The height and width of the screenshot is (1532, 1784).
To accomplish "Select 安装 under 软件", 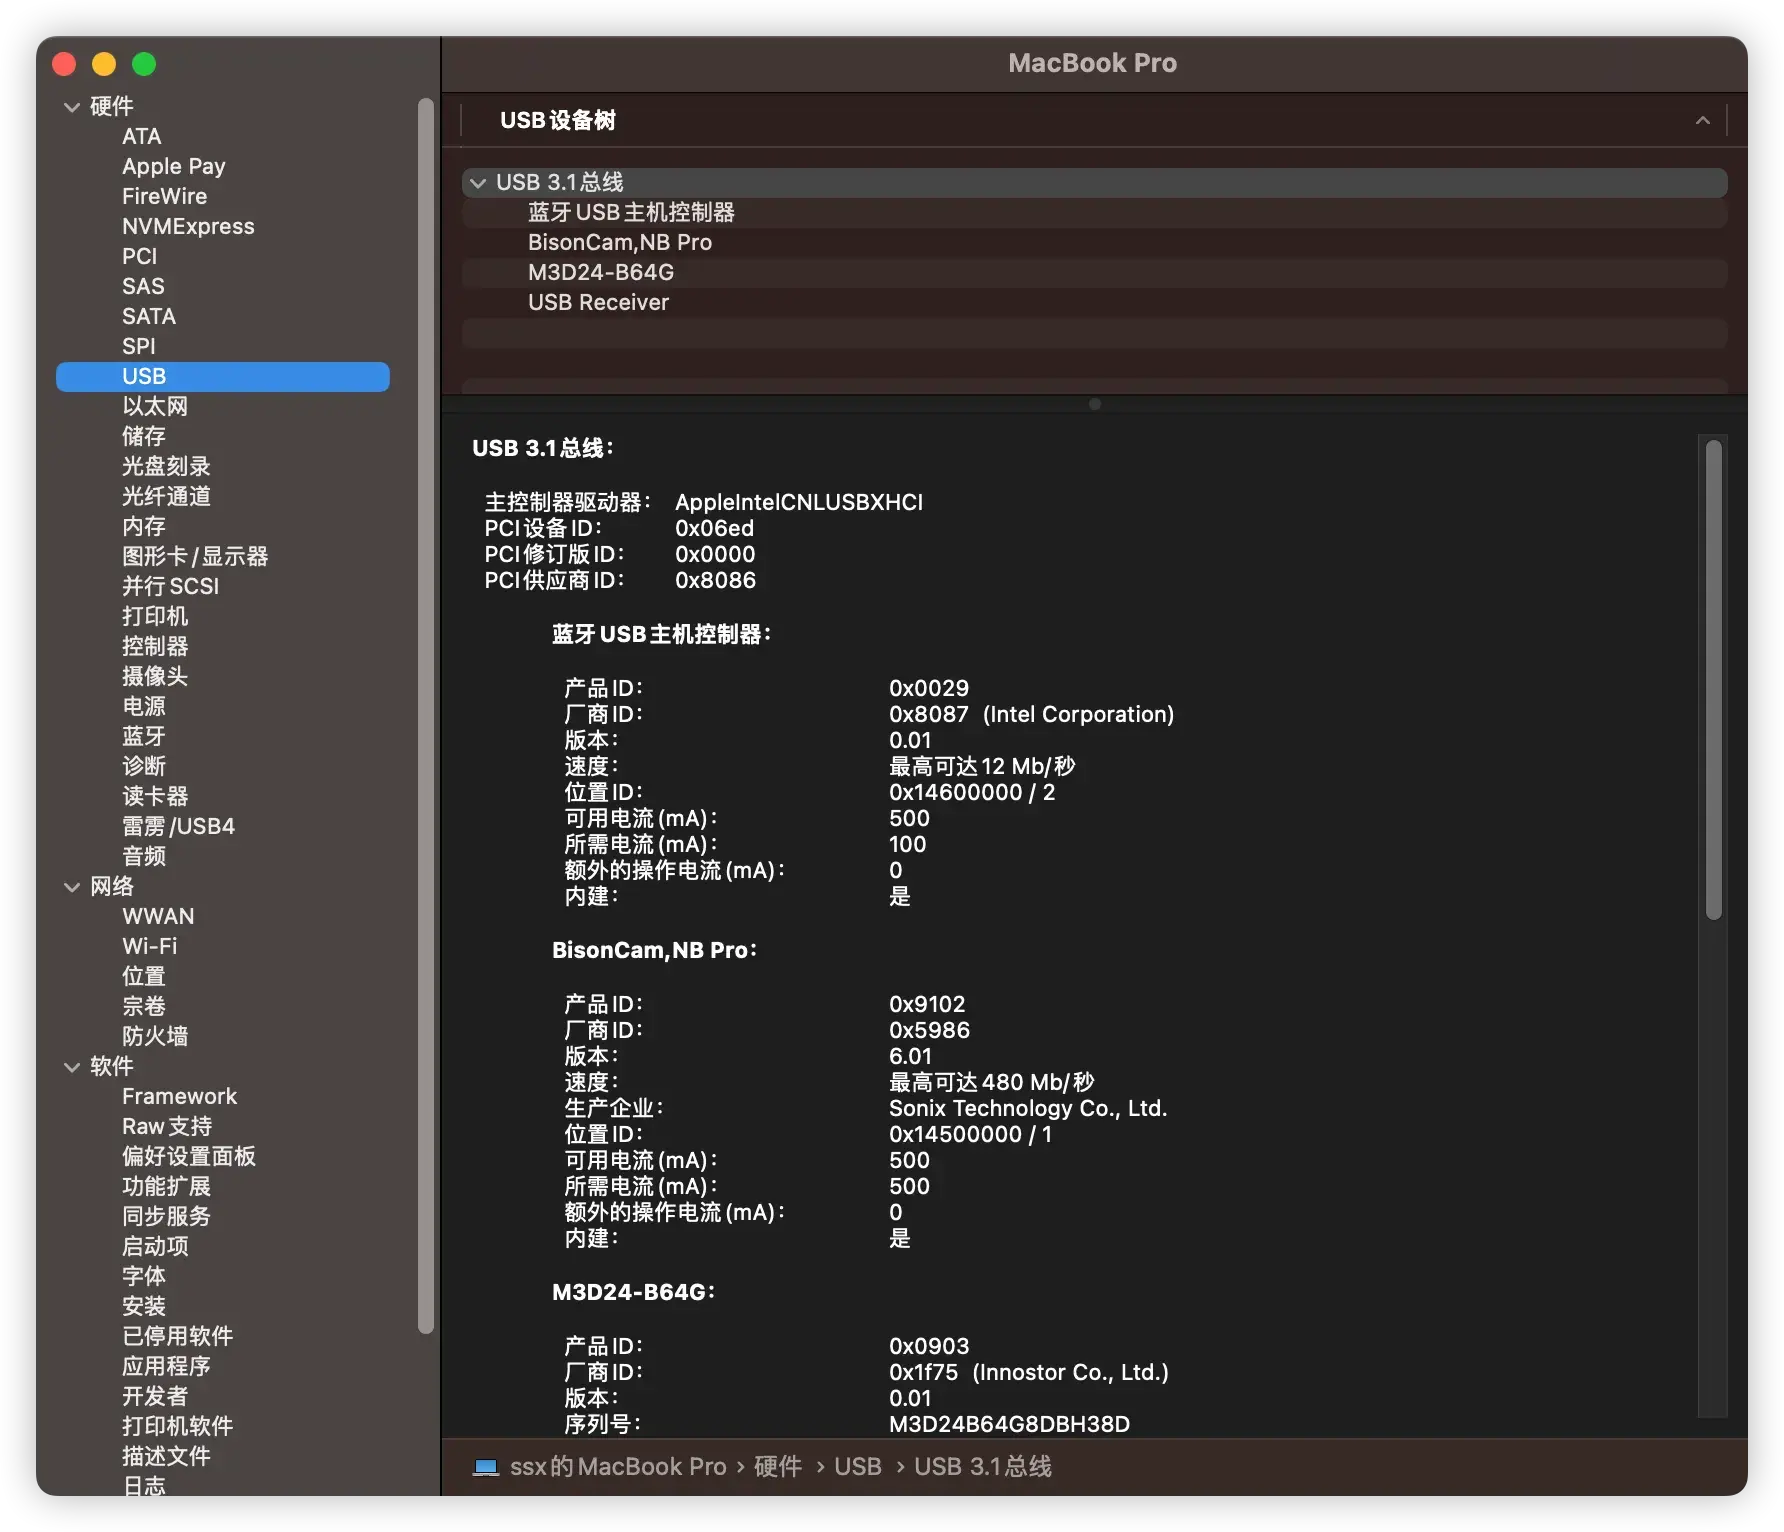I will [x=144, y=1306].
